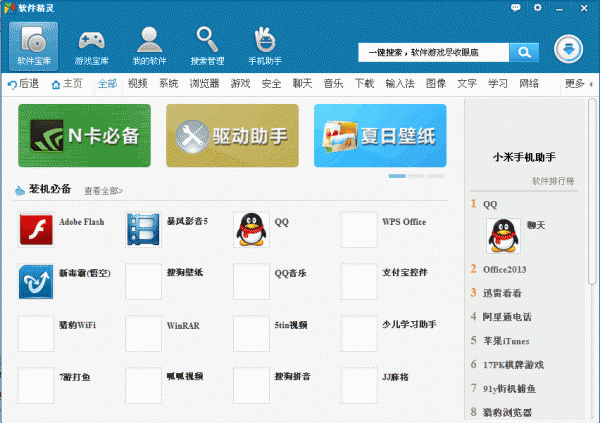The width and height of the screenshot is (600, 423).
Task: Select the 游戏 category tab
Action: pyautogui.click(x=240, y=83)
